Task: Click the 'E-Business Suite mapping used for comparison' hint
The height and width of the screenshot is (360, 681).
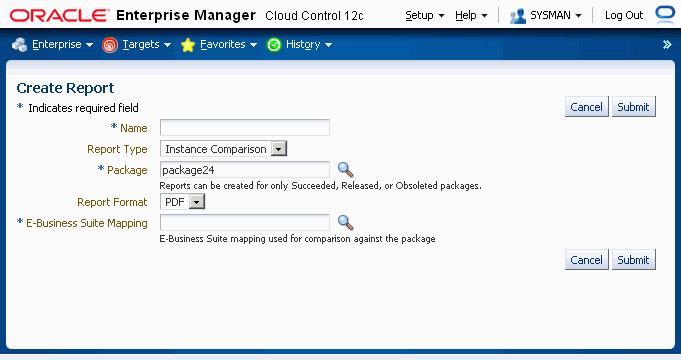Action: tap(298, 239)
